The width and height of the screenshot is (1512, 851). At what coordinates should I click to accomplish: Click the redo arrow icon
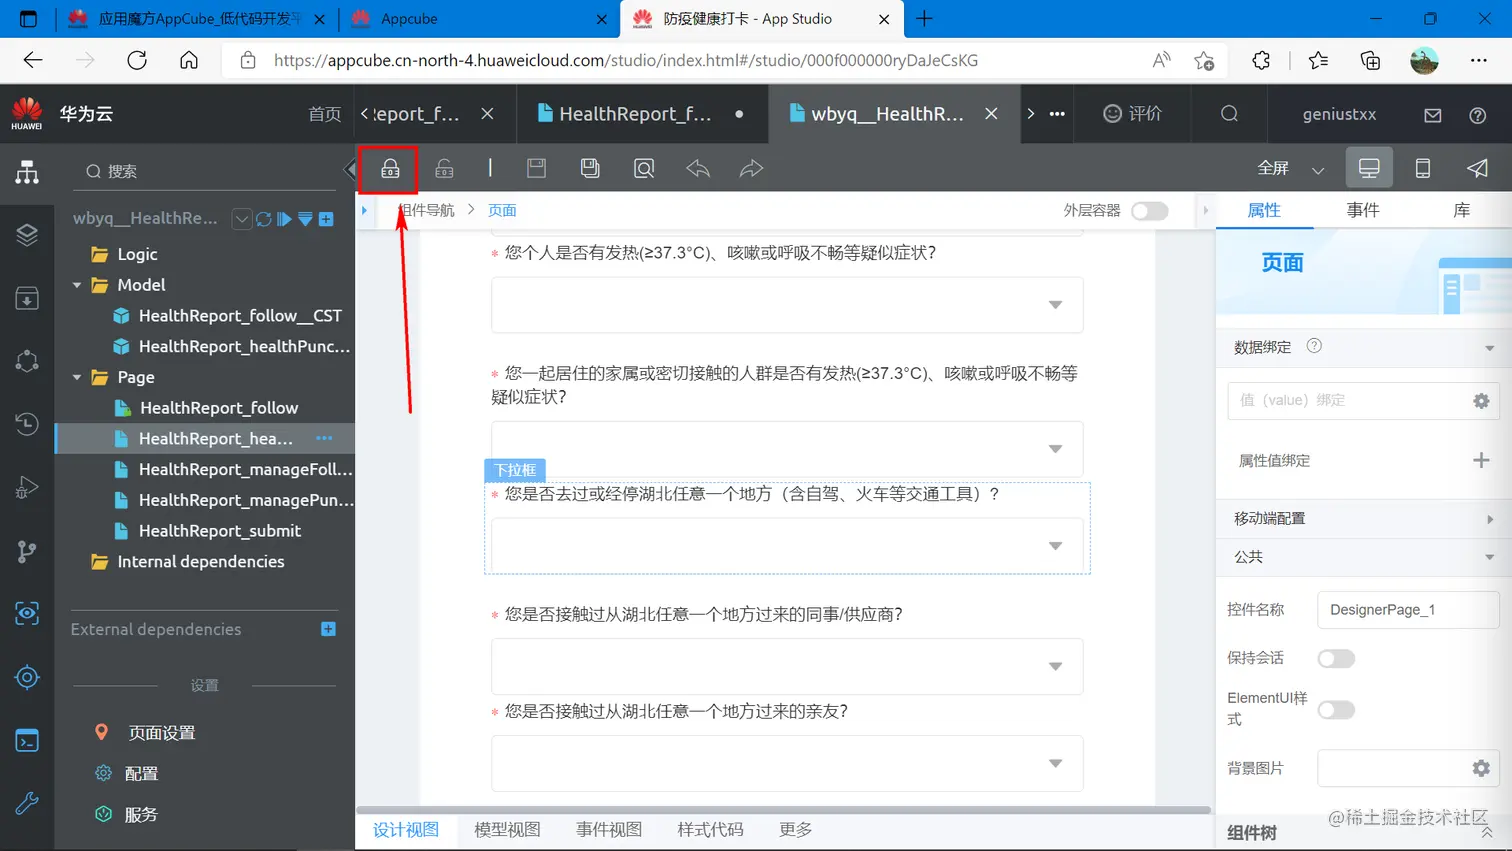751,168
